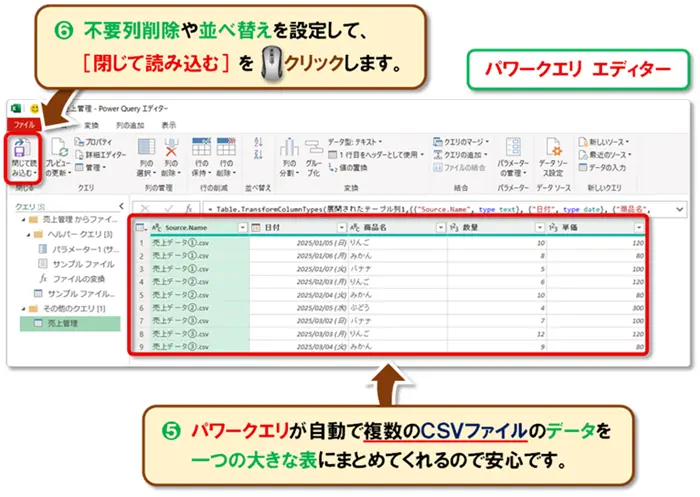
Task: Click the 行の保持 (Keep Rows) button
Action: 201,158
